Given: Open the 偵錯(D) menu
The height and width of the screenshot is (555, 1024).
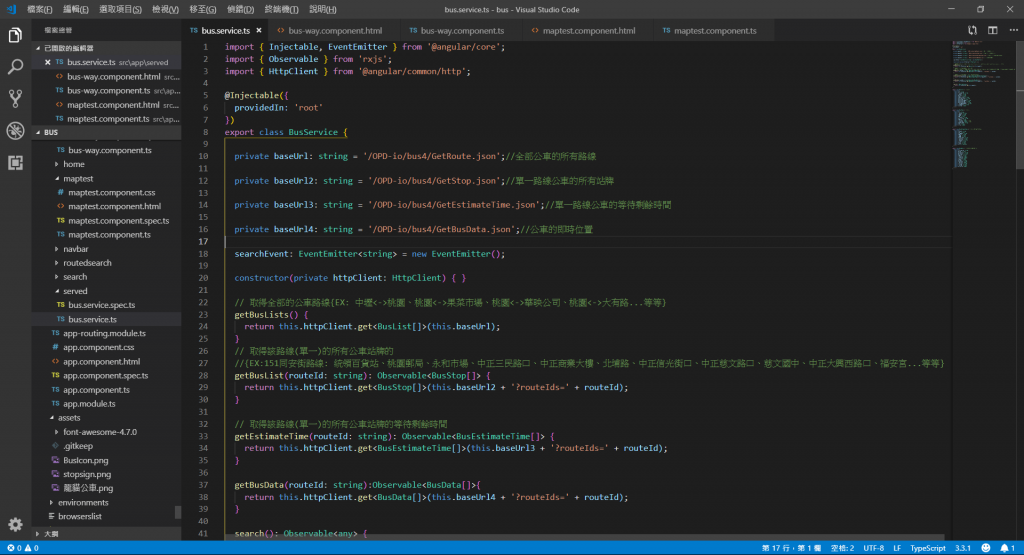Looking at the screenshot, I should click(x=240, y=9).
